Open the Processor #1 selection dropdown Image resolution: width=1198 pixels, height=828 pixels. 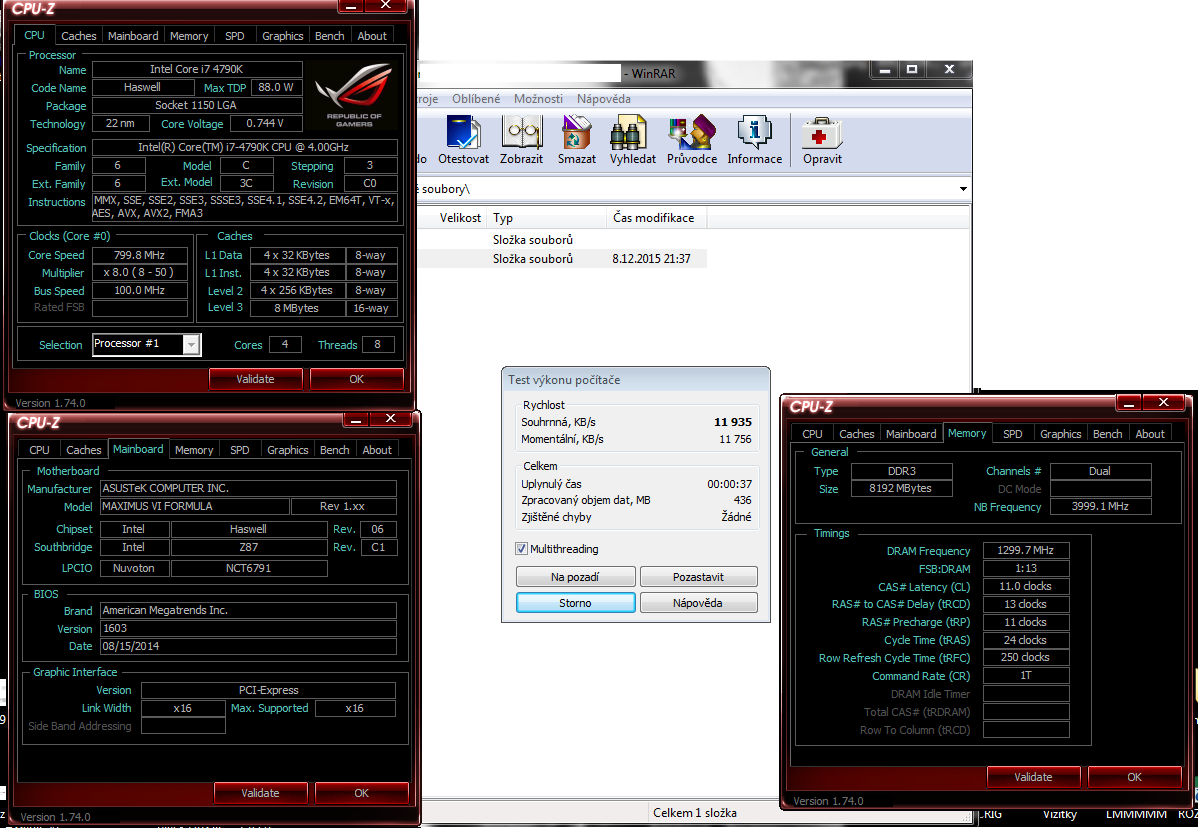pyautogui.click(x=192, y=344)
